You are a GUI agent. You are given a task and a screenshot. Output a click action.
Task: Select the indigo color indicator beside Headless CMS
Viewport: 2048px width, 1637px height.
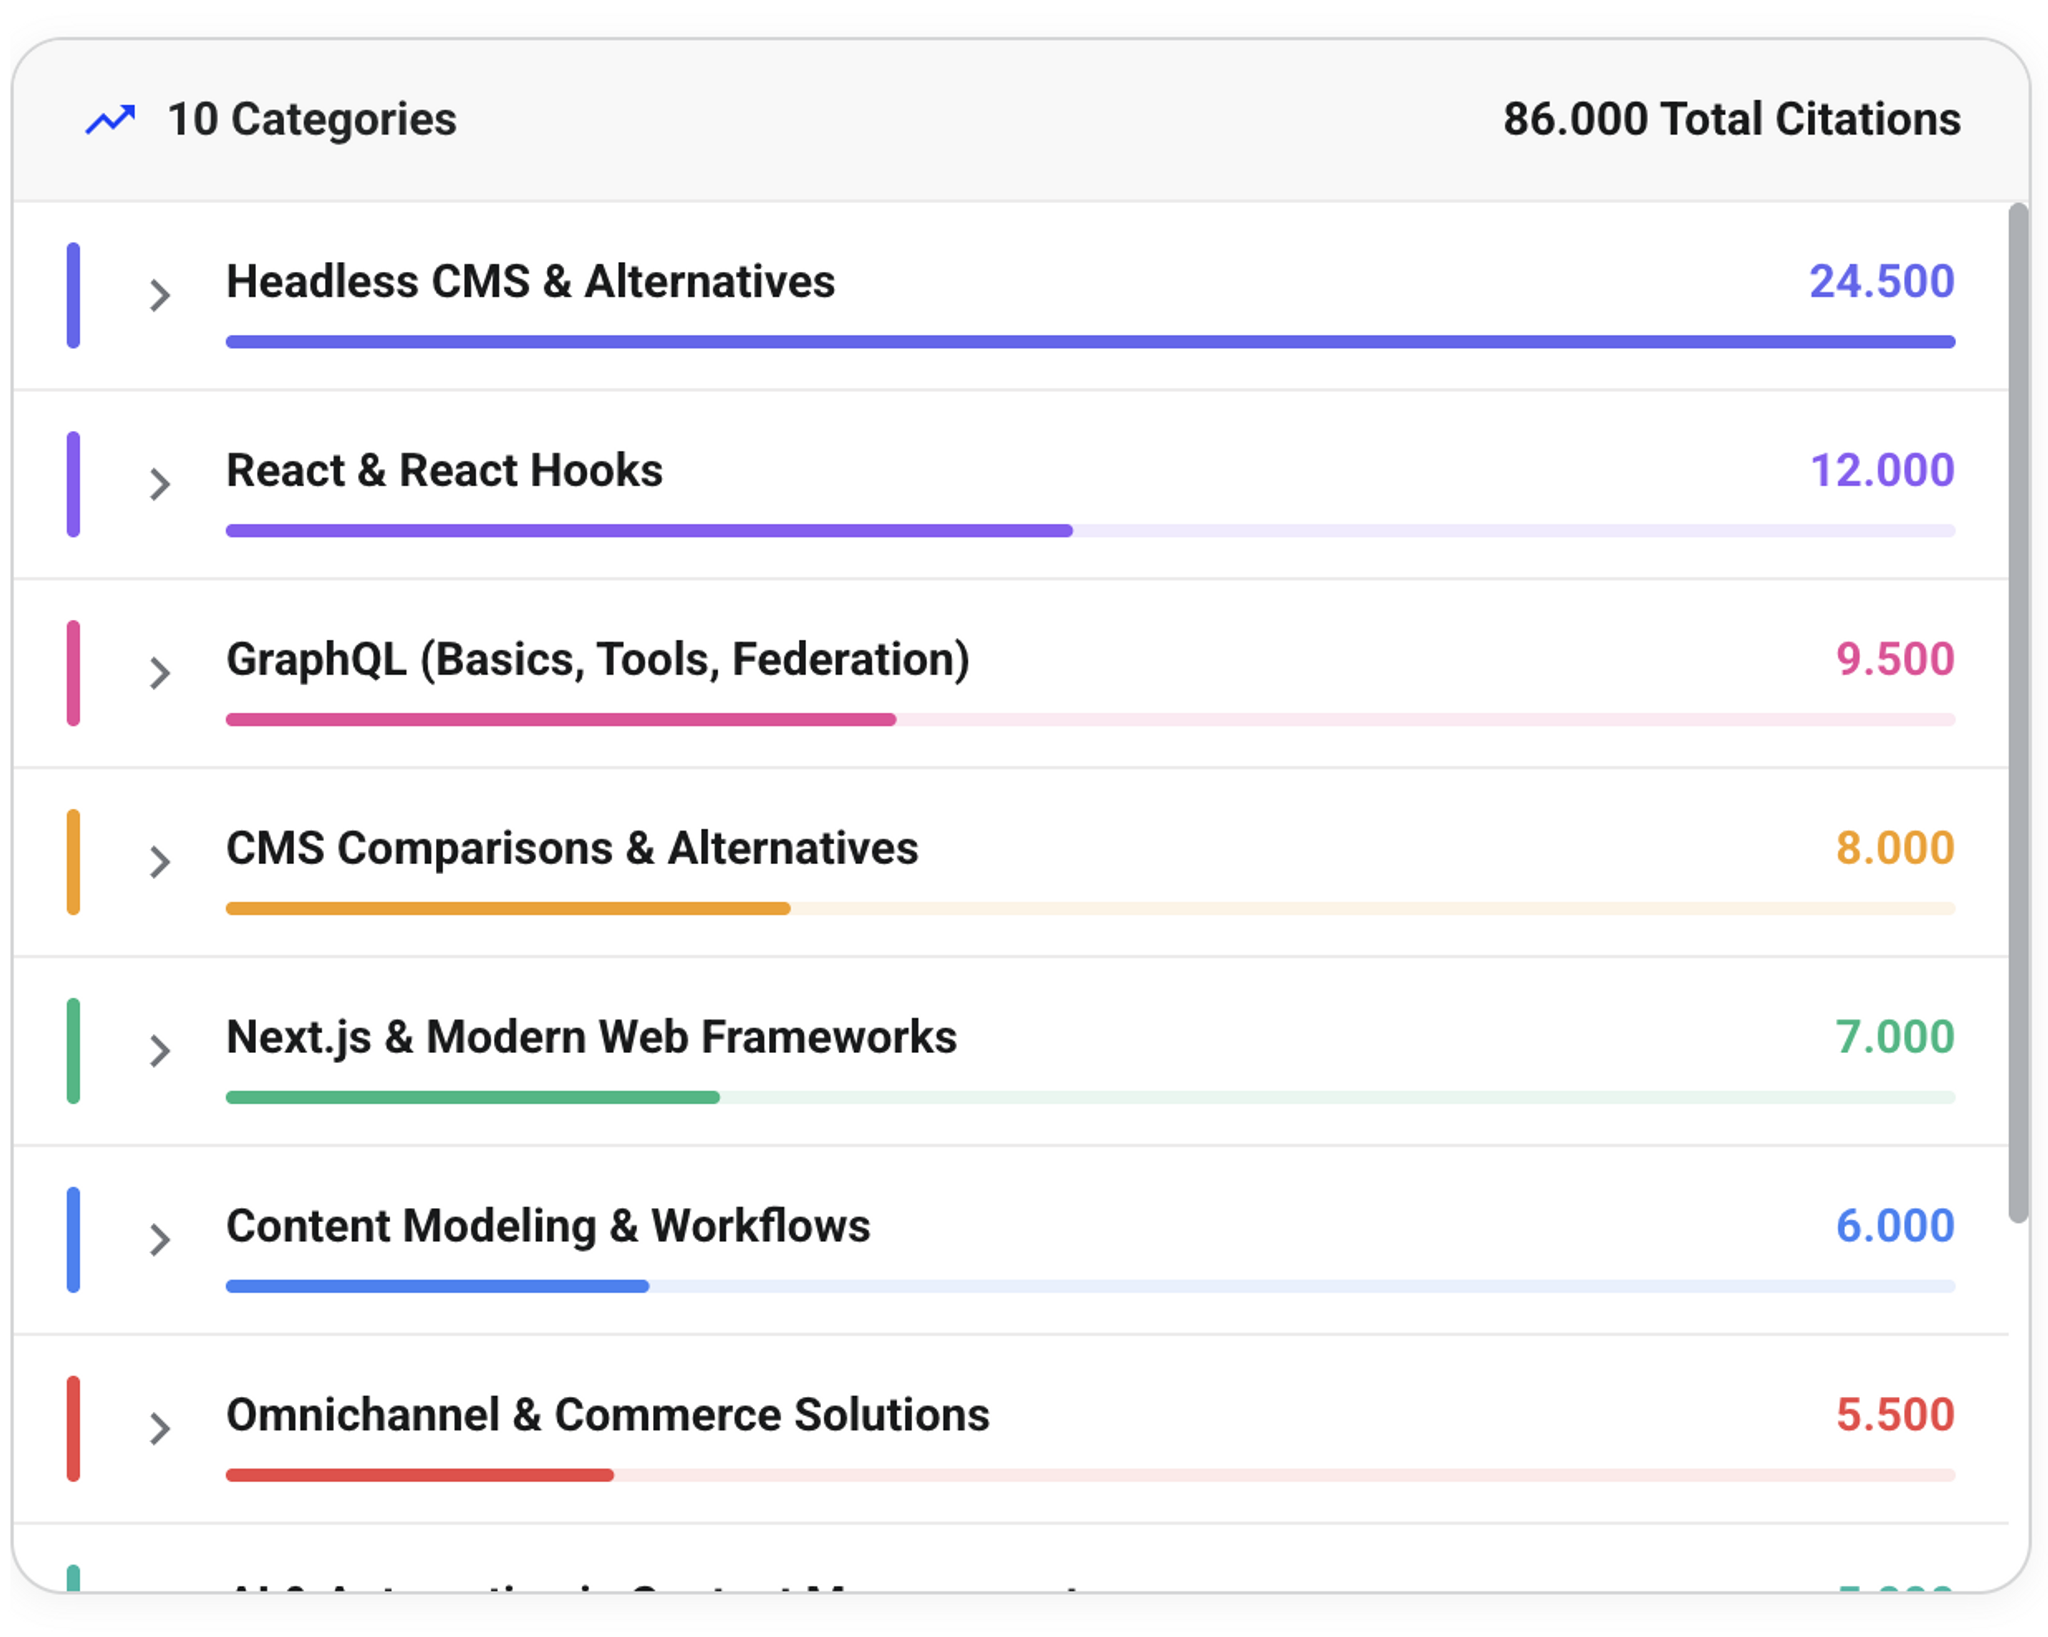(x=74, y=294)
